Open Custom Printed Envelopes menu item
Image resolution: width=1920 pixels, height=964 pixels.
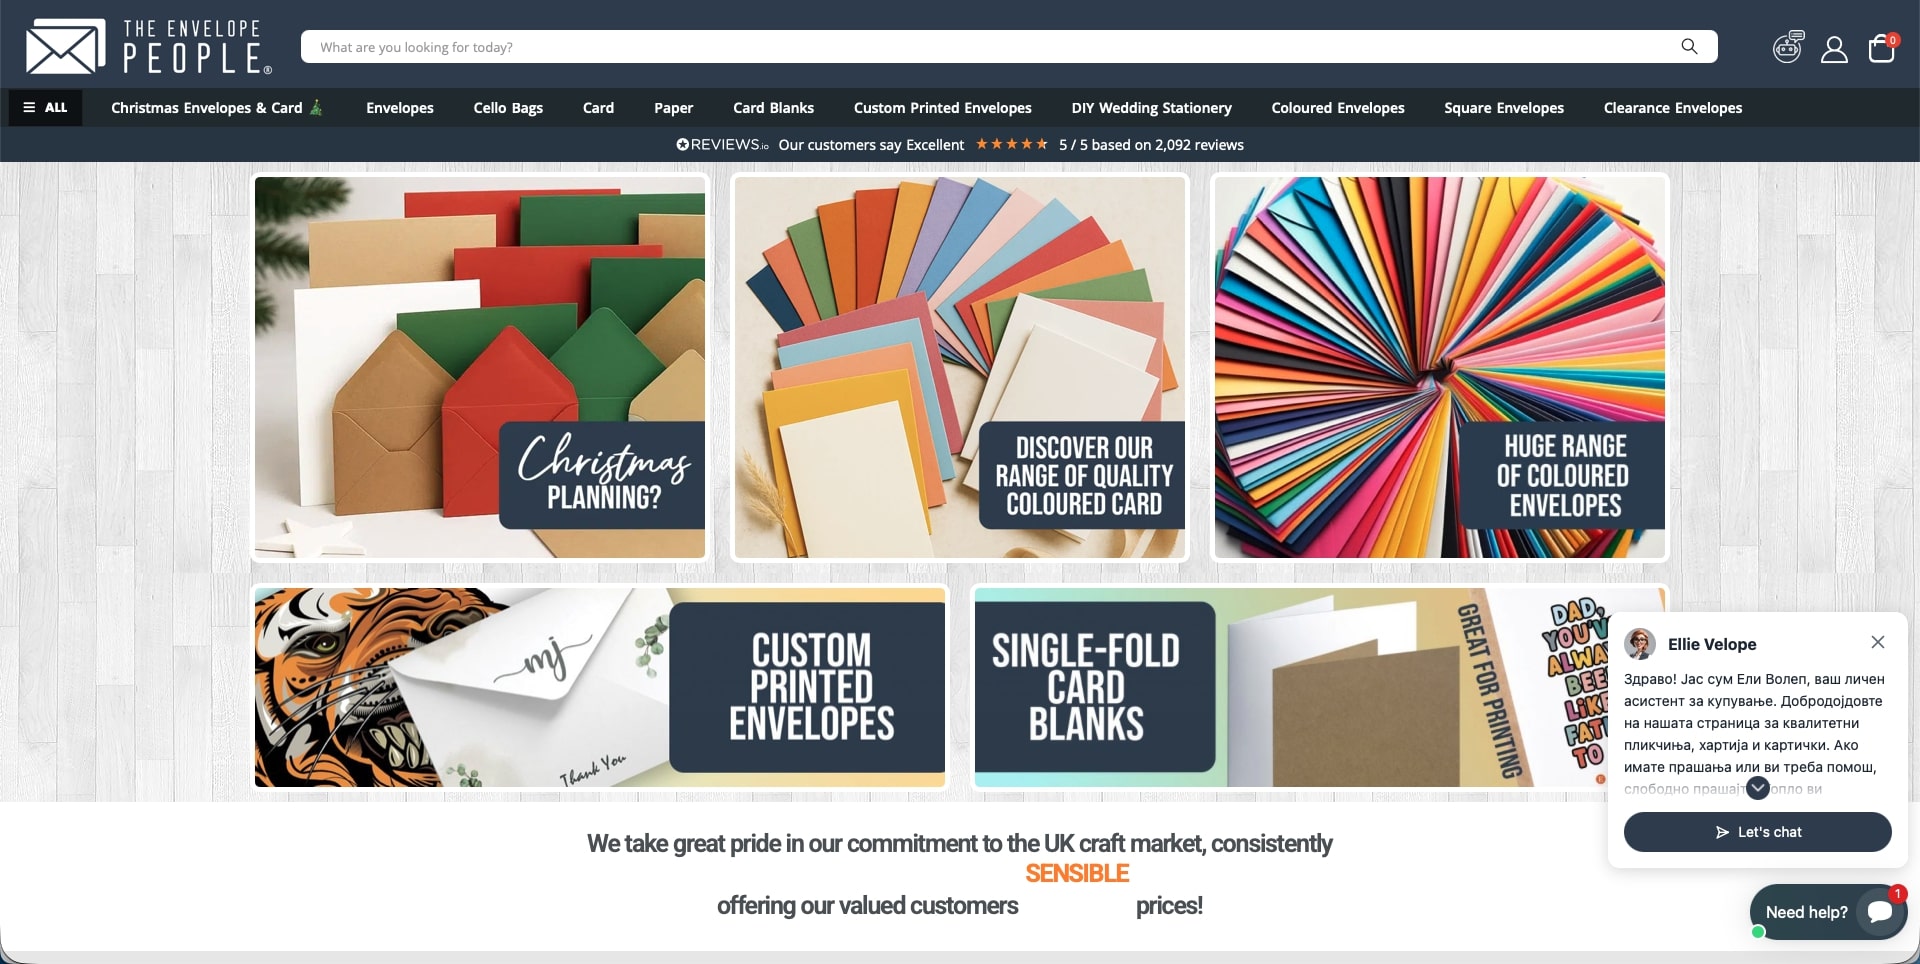(943, 108)
